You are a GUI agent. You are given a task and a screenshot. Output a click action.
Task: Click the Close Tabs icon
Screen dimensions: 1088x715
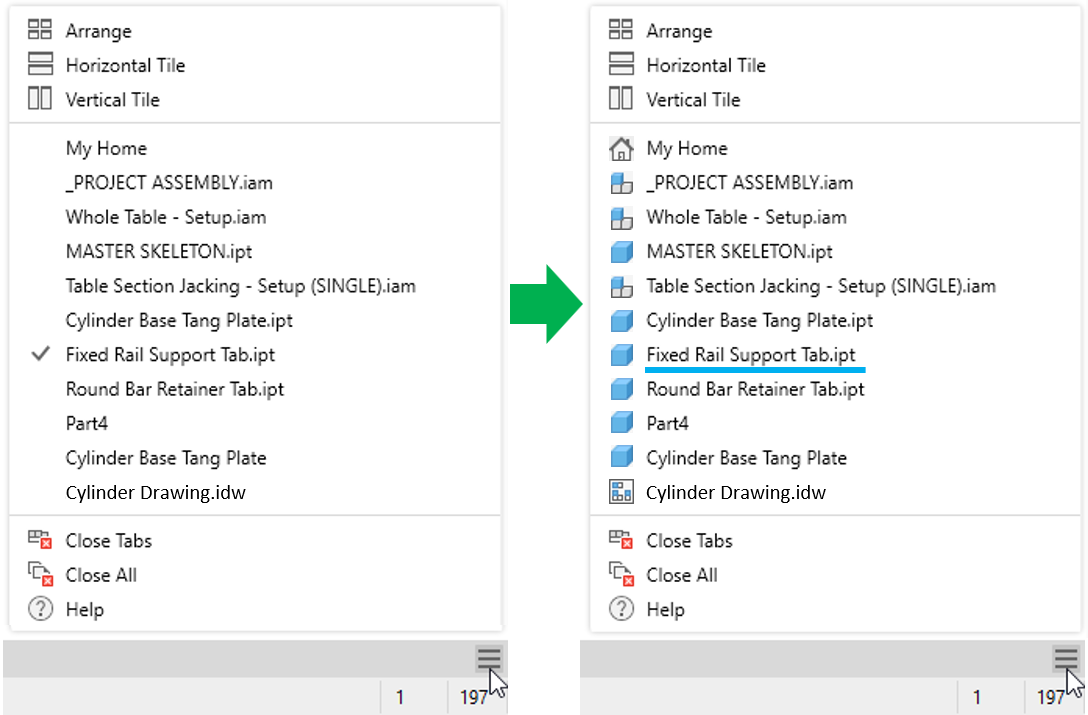[40, 540]
